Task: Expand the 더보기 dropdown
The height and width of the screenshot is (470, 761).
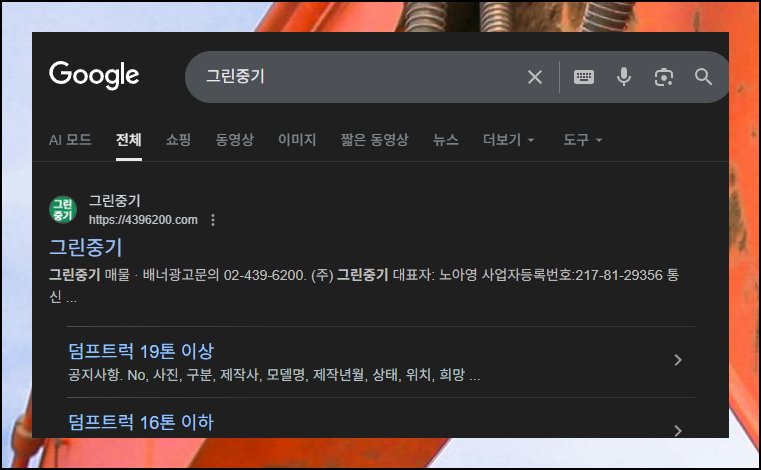Action: pyautogui.click(x=509, y=140)
